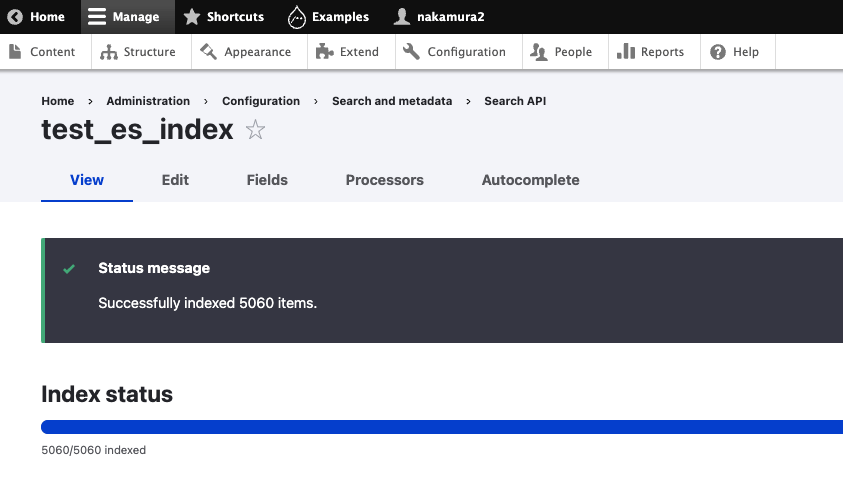This screenshot has width=843, height=482.
Task: Open the Appearance admin menu
Action: (249, 52)
